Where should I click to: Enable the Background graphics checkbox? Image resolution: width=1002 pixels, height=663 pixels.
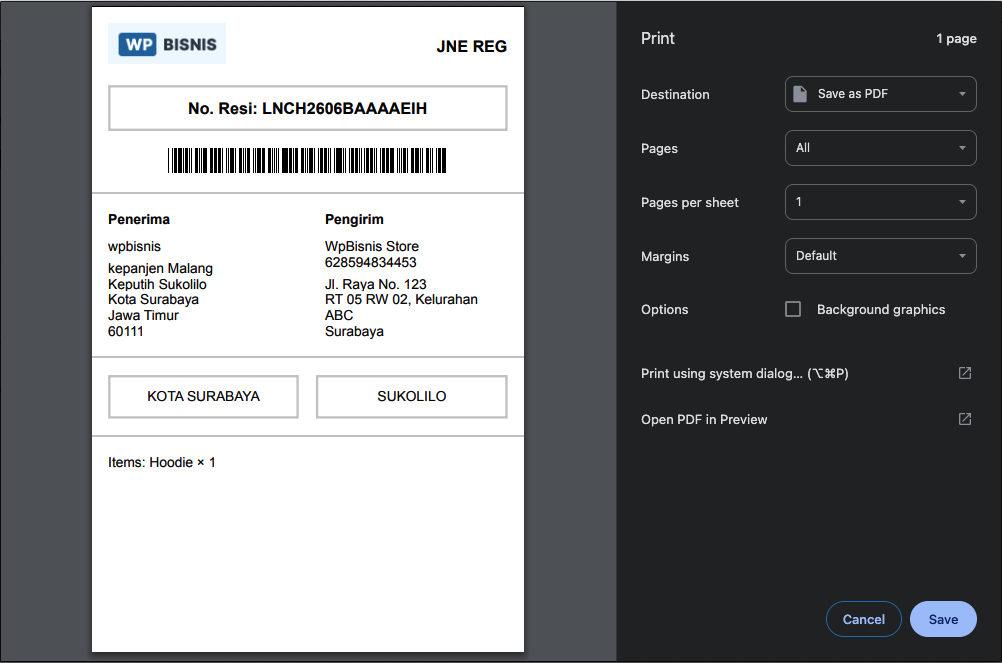[x=792, y=309]
